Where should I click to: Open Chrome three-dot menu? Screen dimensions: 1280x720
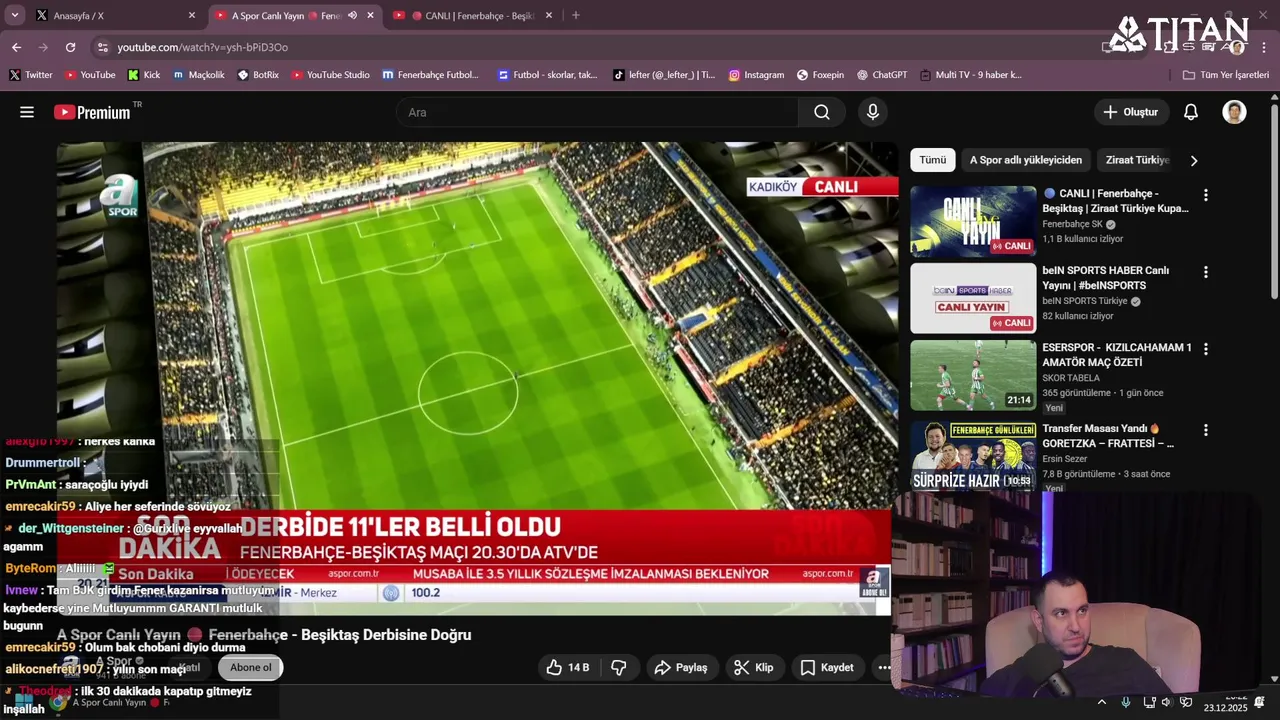tap(1264, 47)
